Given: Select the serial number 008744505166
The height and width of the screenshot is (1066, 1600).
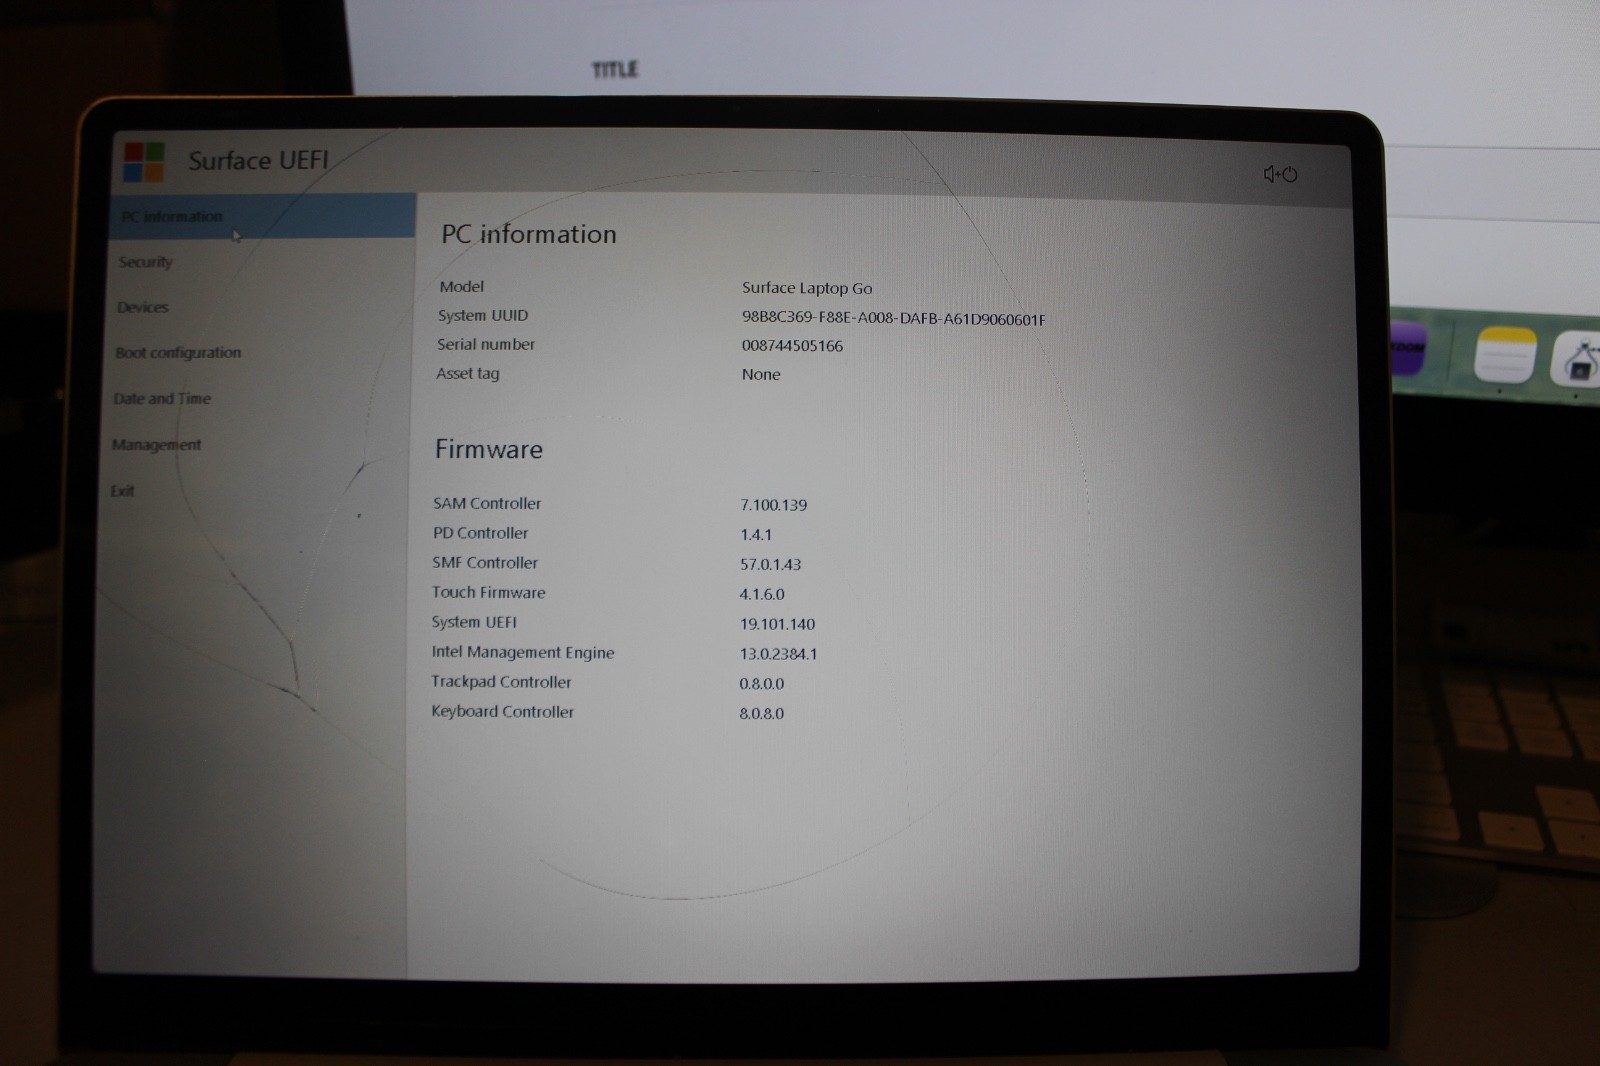Looking at the screenshot, I should click(792, 346).
